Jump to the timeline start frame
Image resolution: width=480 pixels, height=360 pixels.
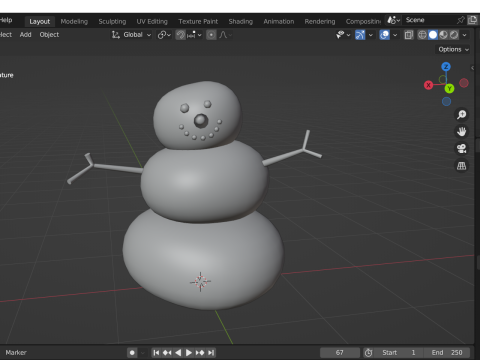(156, 353)
